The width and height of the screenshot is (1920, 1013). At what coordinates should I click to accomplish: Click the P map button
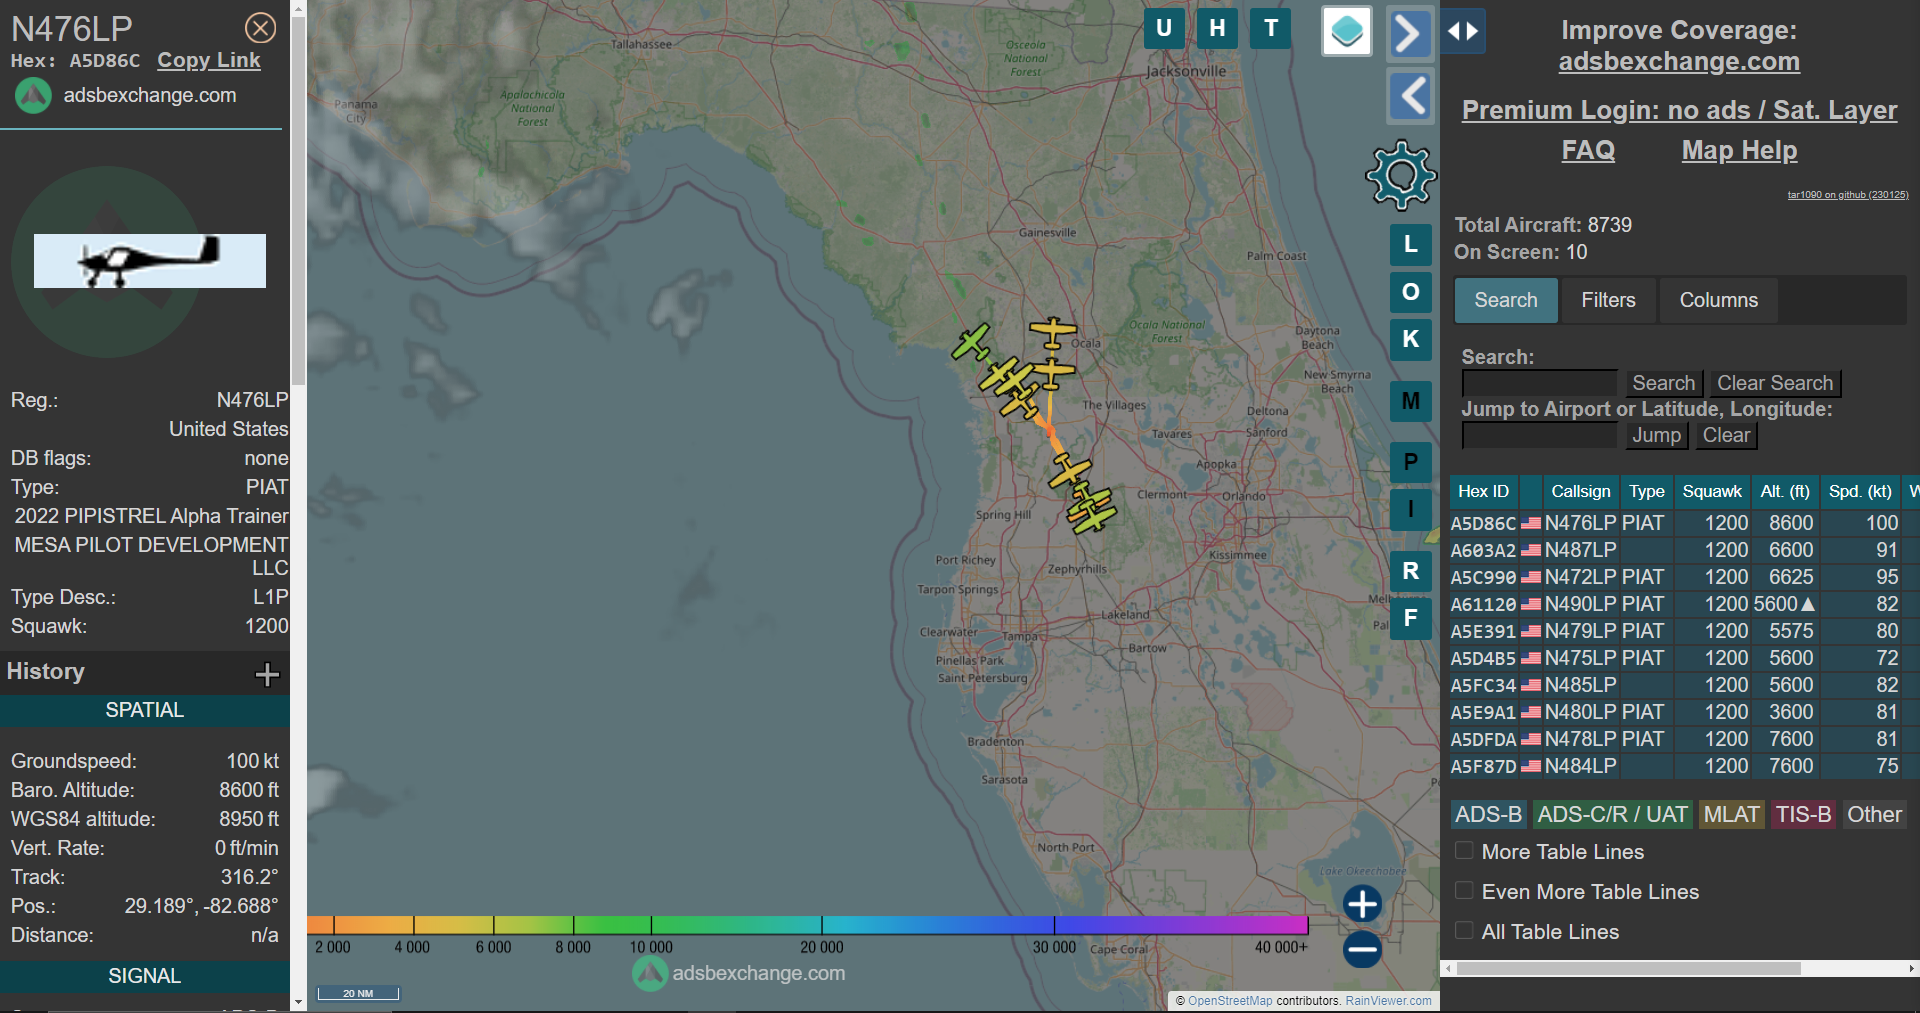pyautogui.click(x=1410, y=462)
